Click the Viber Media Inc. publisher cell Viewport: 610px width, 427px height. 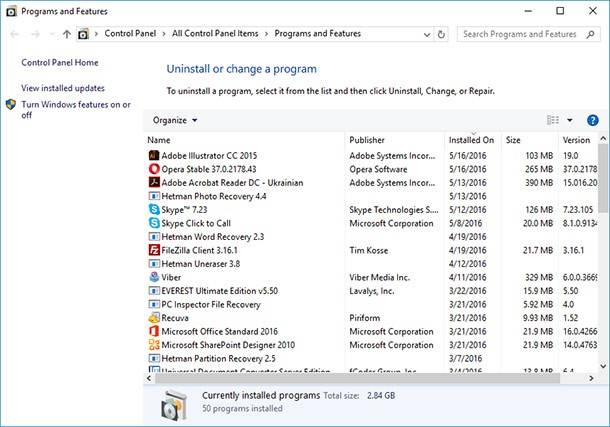click(x=380, y=277)
